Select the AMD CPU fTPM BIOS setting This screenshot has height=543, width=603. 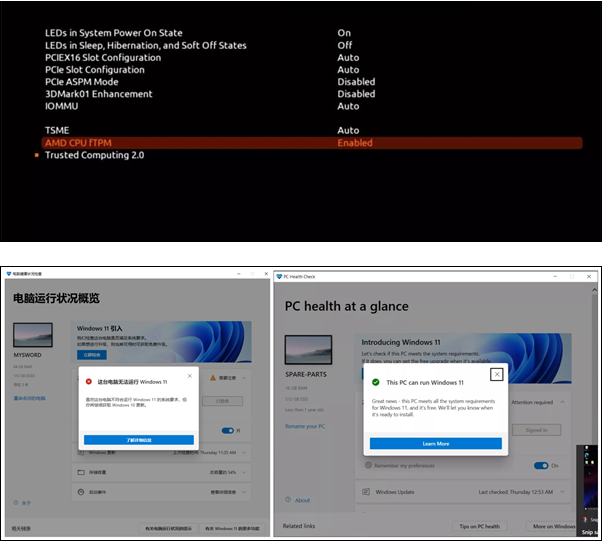point(311,143)
